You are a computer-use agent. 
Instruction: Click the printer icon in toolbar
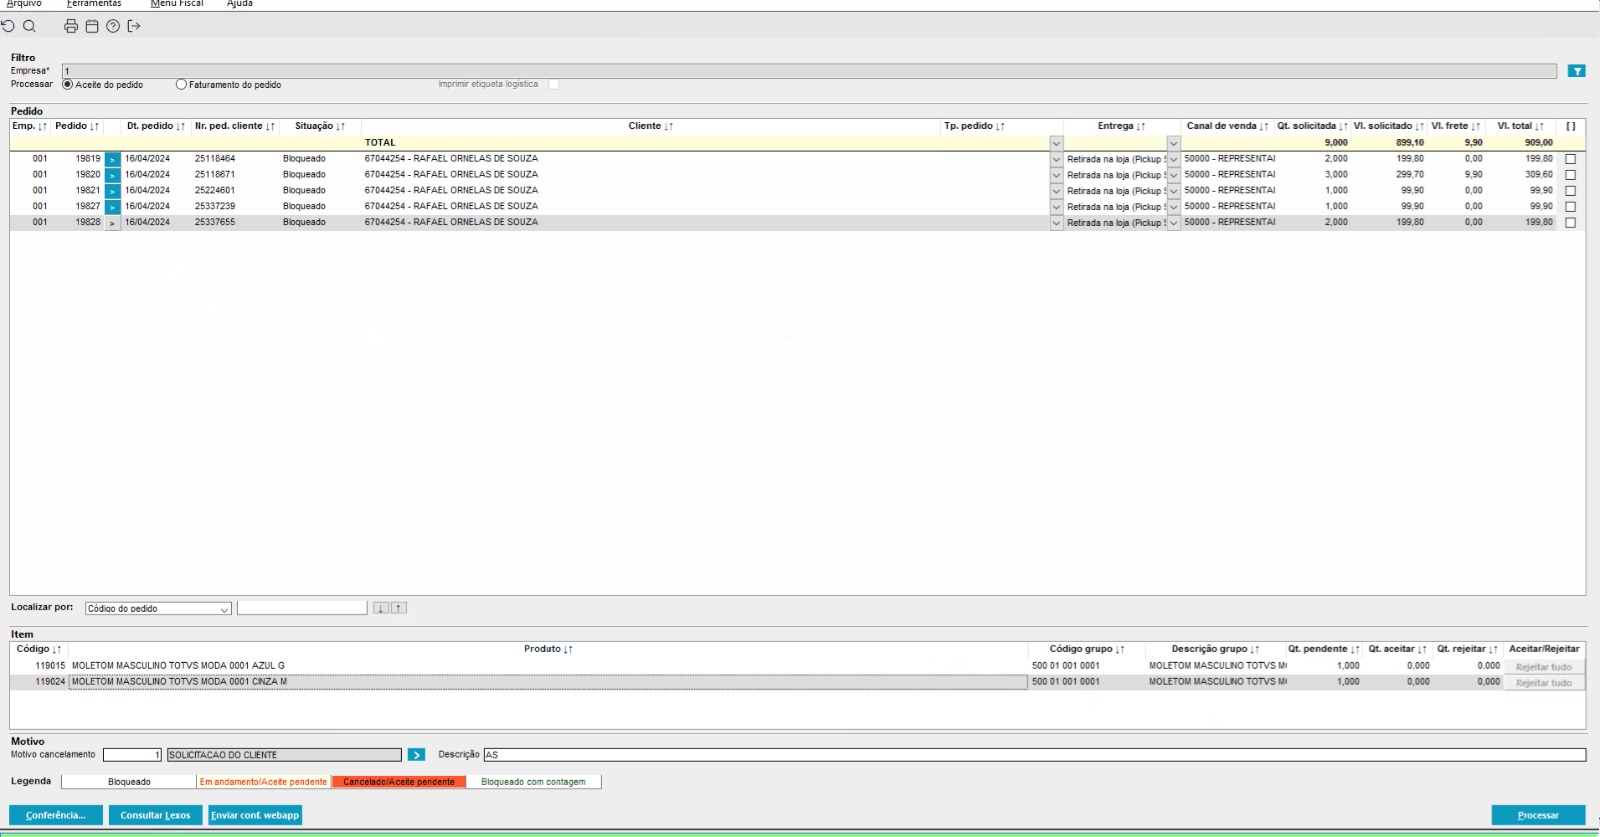pos(71,26)
